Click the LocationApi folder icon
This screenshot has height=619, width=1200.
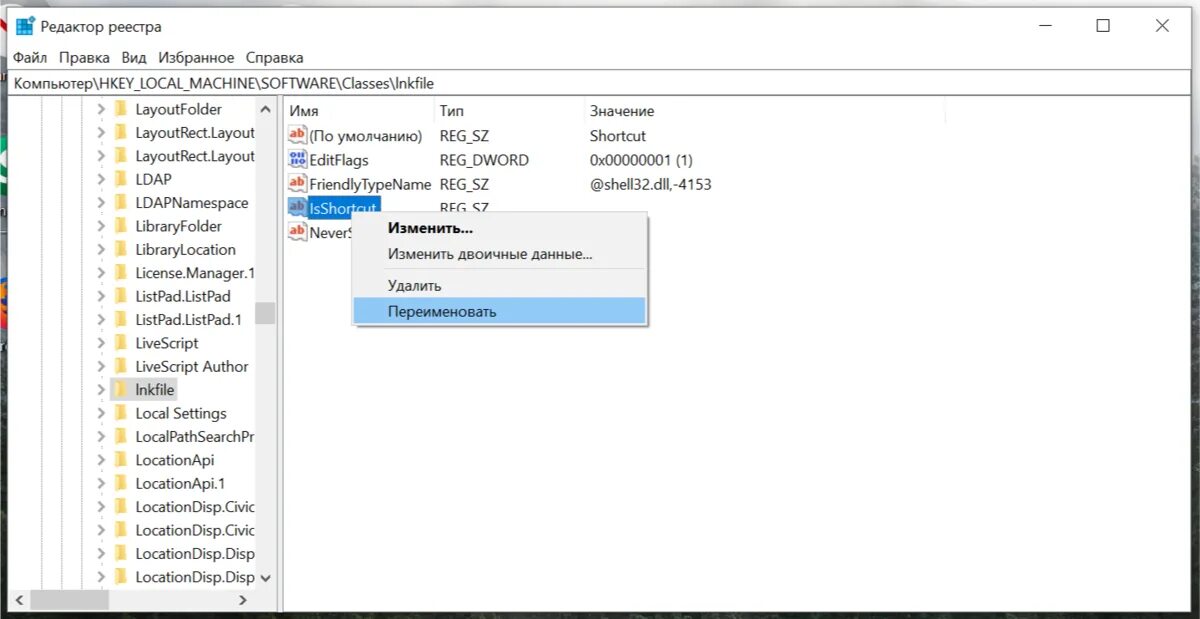coord(121,460)
